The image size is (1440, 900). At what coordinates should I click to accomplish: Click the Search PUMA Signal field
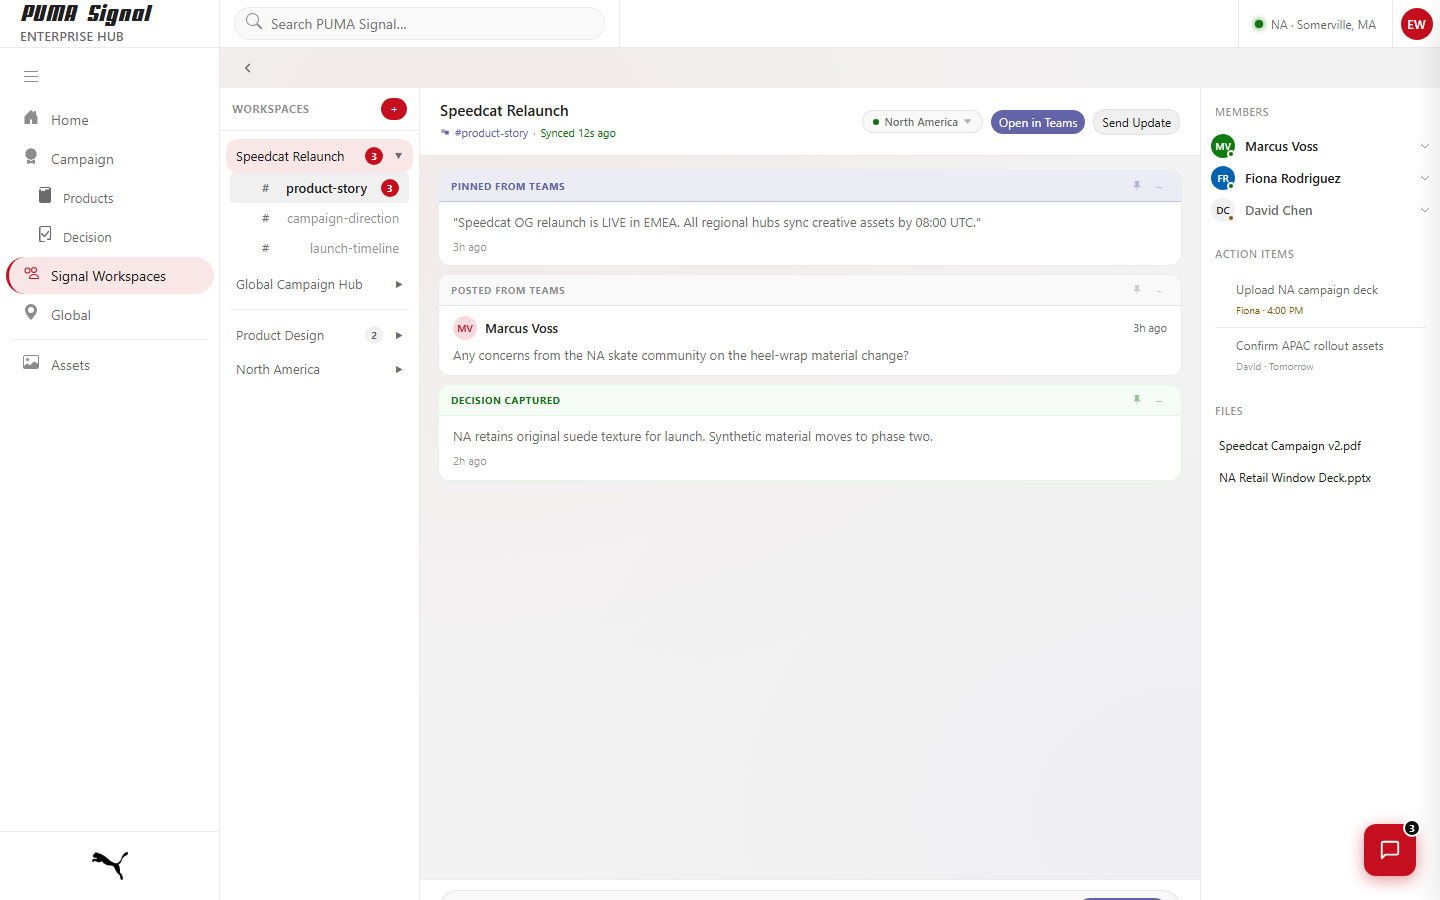419,23
